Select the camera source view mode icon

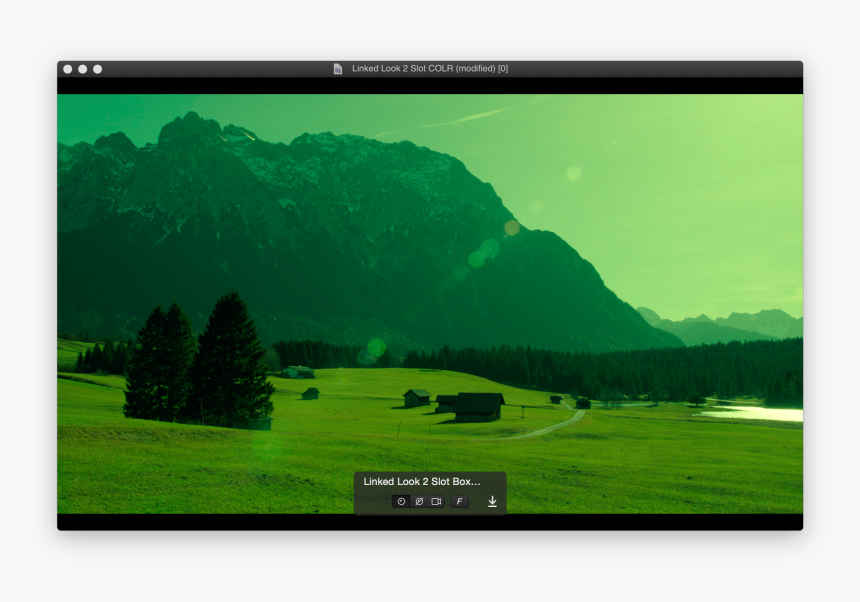pyautogui.click(x=437, y=501)
